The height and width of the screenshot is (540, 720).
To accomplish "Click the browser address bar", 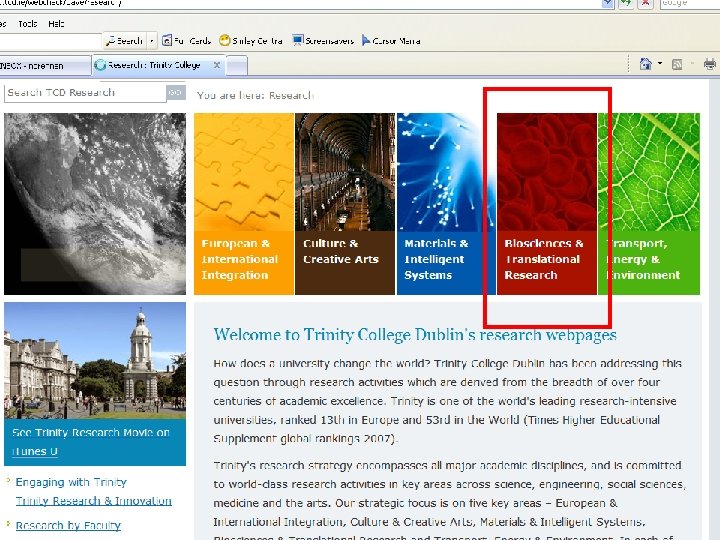I will (x=301, y=3).
